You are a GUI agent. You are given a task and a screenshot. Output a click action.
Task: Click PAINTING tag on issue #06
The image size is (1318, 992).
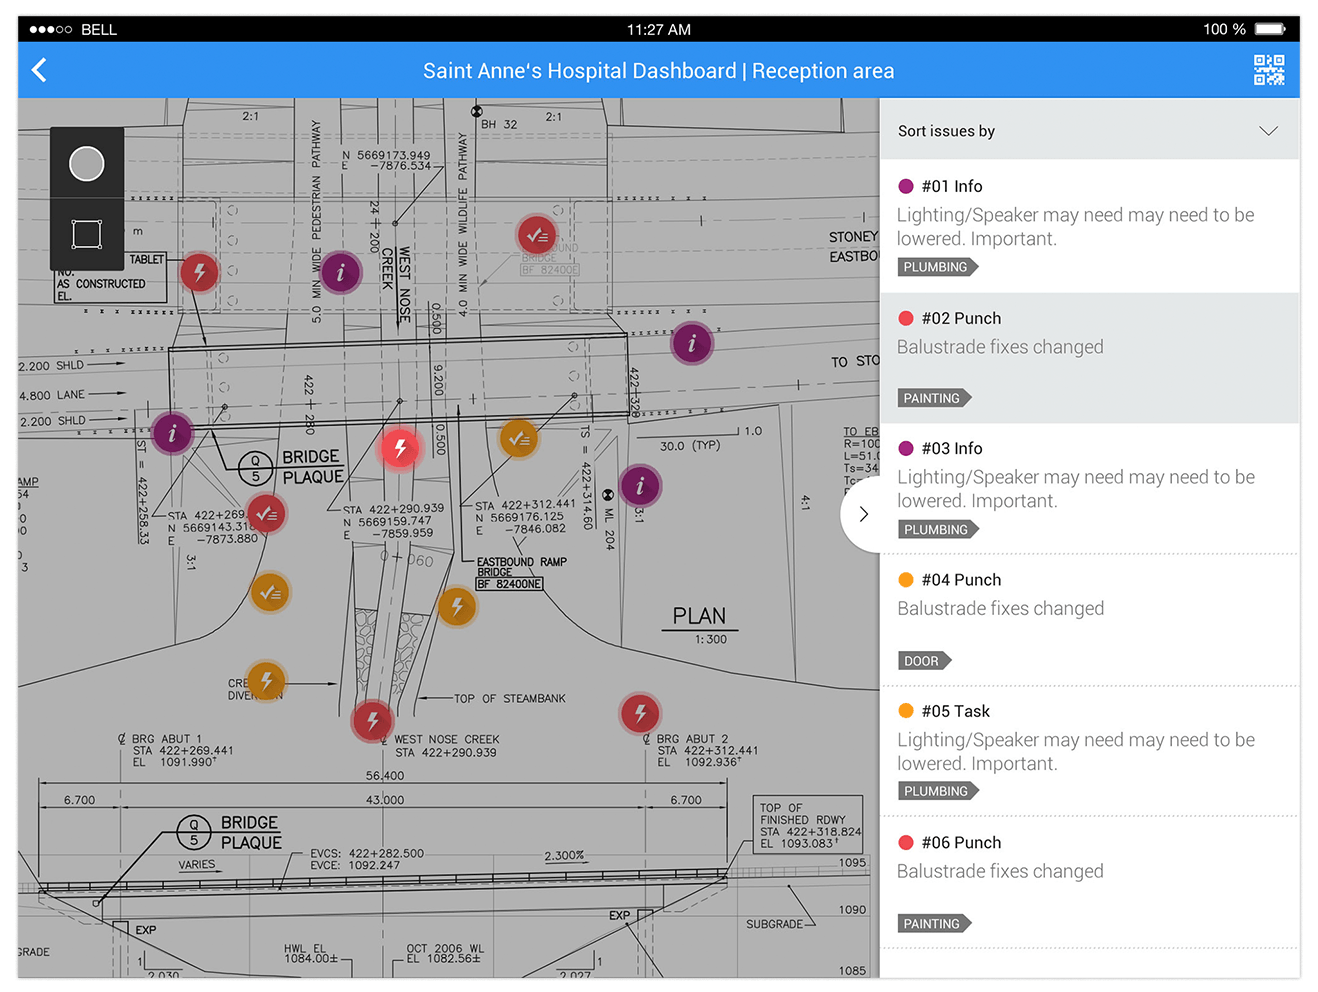(x=934, y=924)
